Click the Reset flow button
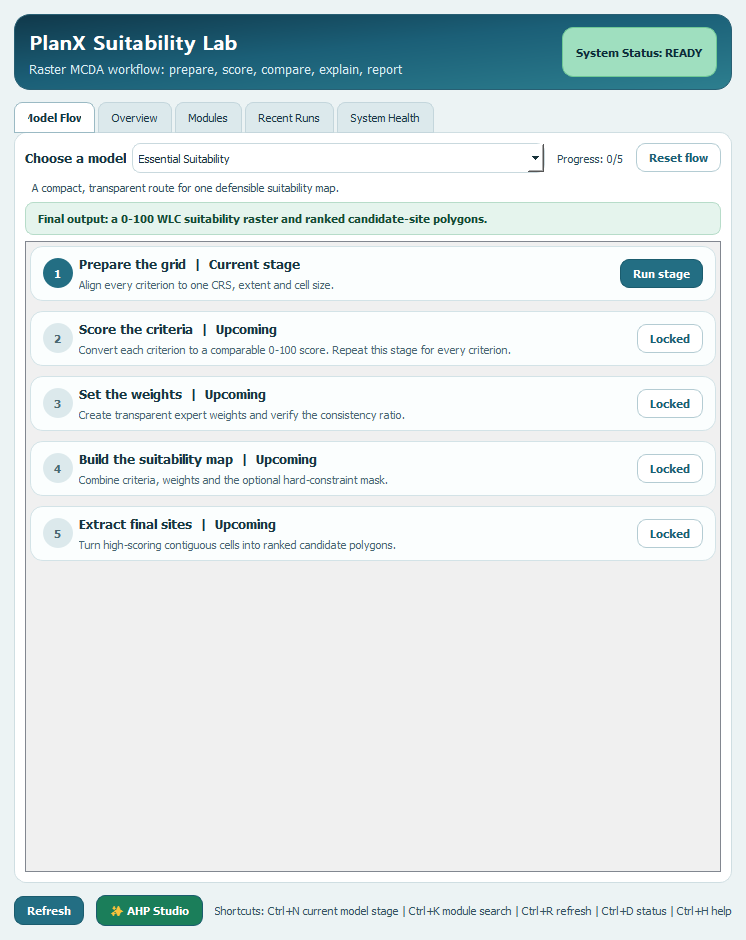Screen dimensions: 746x940 [x=678, y=158]
